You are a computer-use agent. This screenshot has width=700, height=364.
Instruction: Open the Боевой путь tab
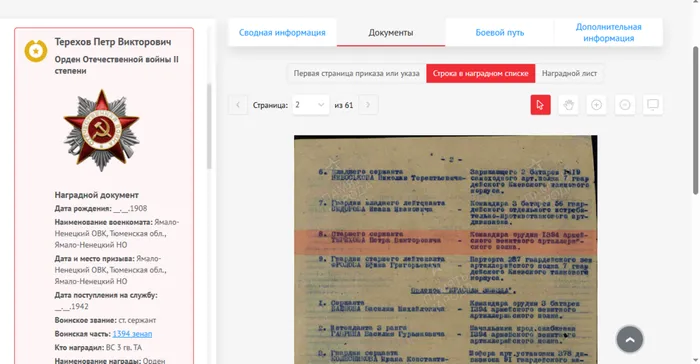500,33
